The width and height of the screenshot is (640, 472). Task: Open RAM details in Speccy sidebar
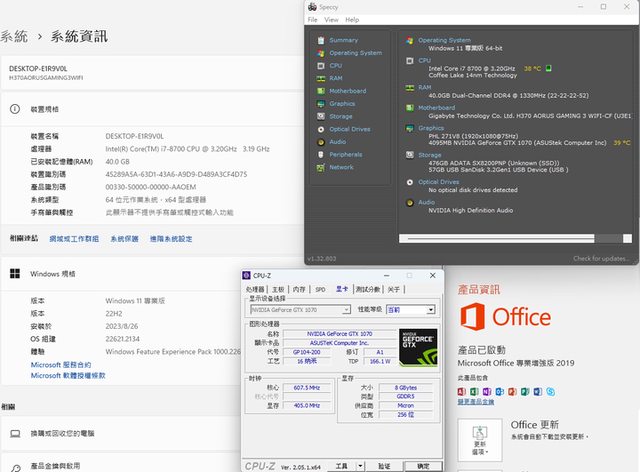(335, 78)
